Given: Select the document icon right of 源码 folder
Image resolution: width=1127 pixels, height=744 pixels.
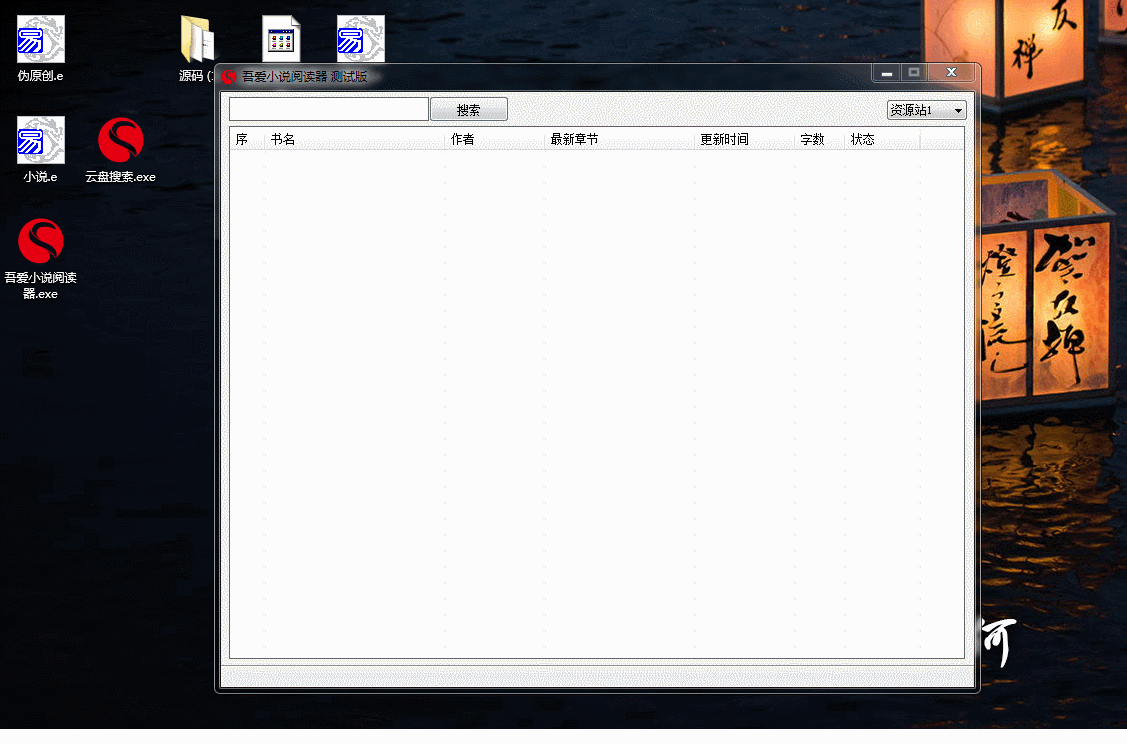Looking at the screenshot, I should (281, 39).
